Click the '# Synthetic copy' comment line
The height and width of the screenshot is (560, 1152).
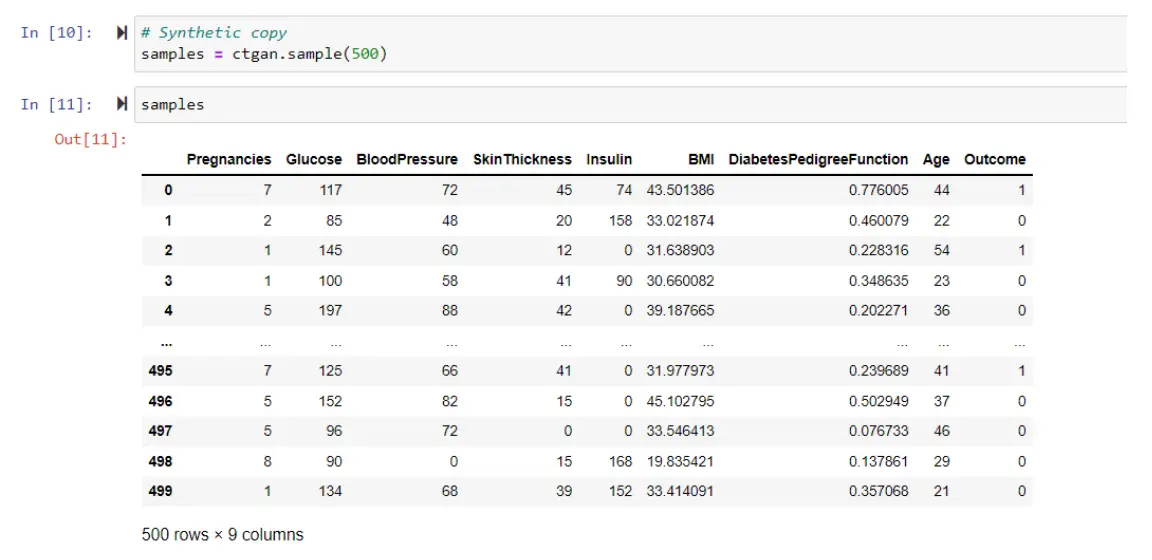[213, 33]
